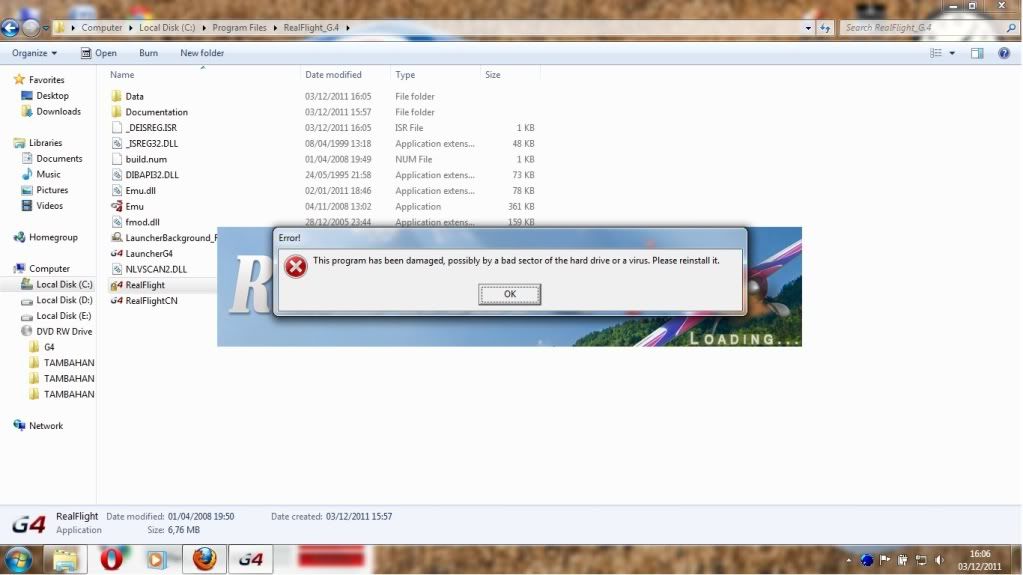
Task: Open recent locations dropdown beside forward arrow
Action: click(x=46, y=28)
